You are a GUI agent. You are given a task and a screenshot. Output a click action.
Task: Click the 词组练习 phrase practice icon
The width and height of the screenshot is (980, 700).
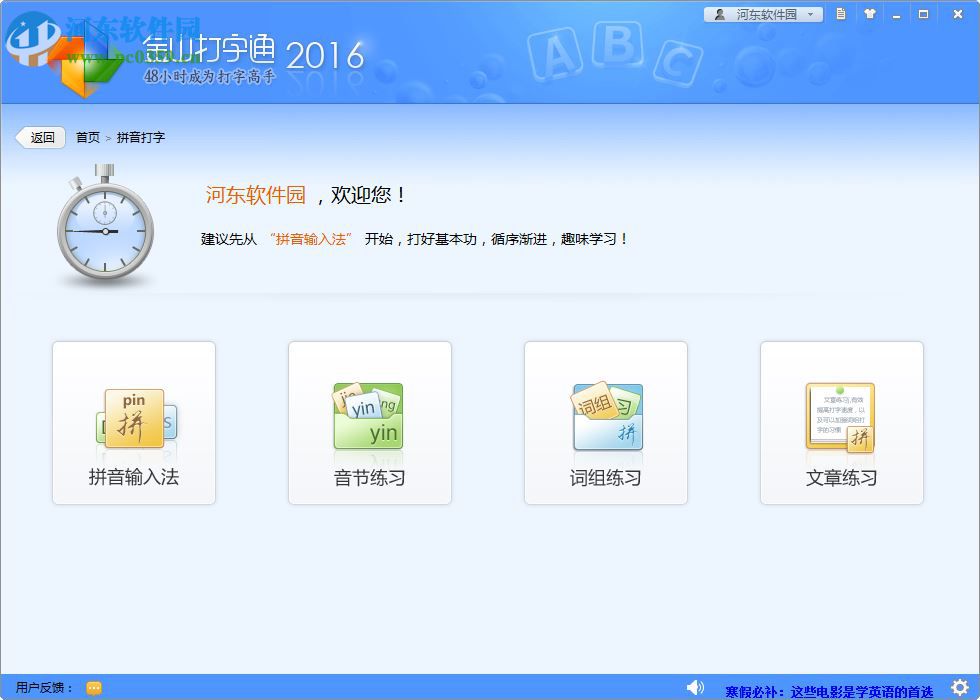(605, 414)
